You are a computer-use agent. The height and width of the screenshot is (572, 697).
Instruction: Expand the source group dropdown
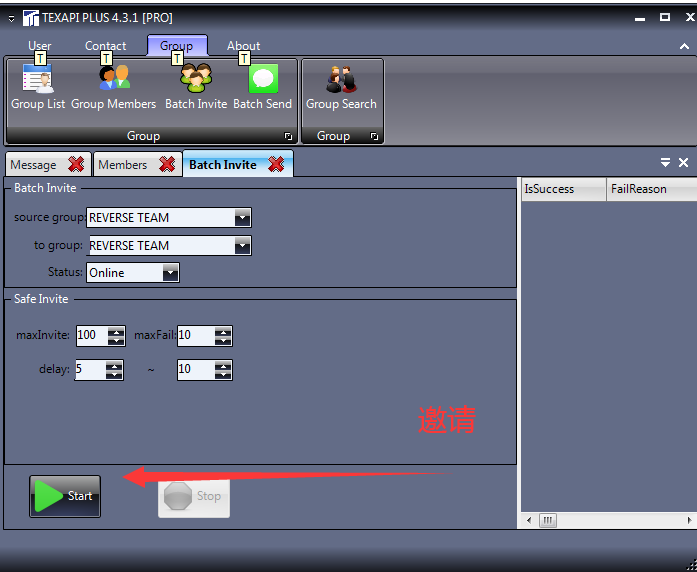[242, 218]
